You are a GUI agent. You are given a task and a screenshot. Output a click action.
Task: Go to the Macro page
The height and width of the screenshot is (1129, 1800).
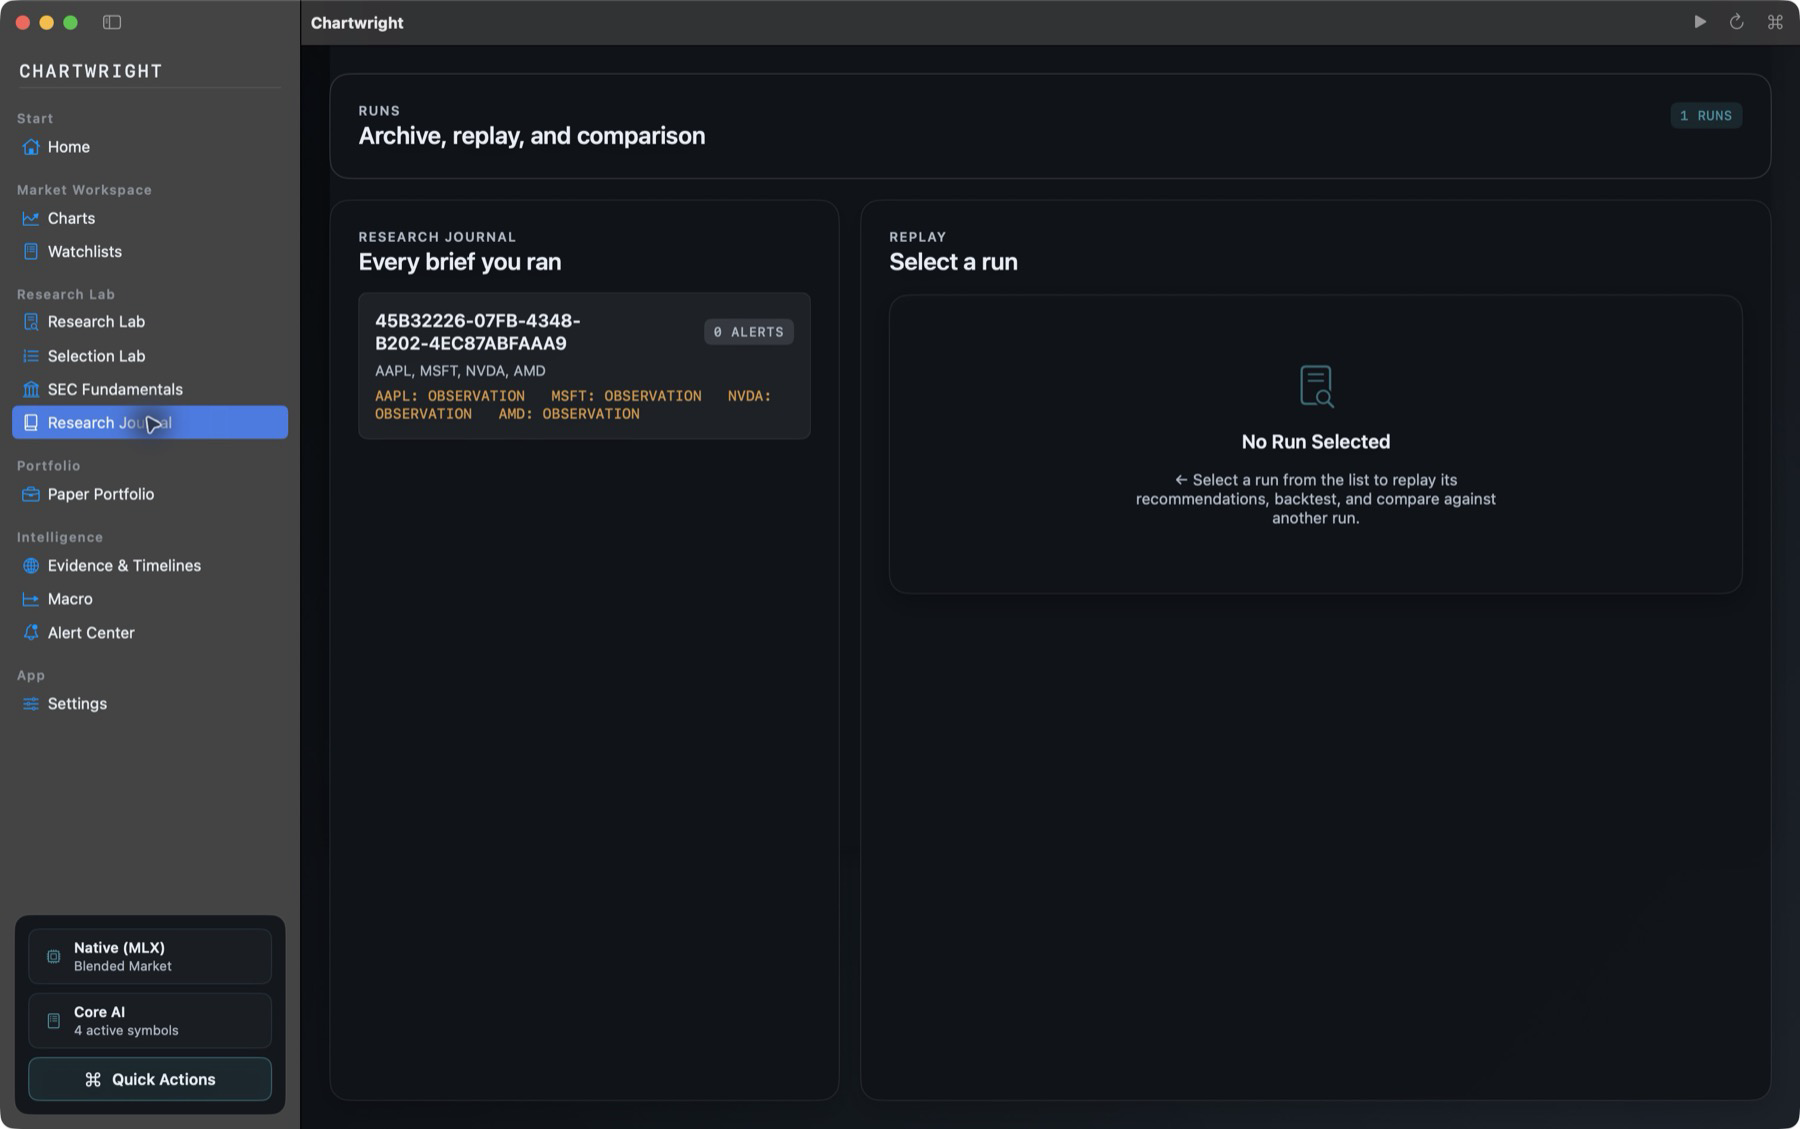pos(150,599)
